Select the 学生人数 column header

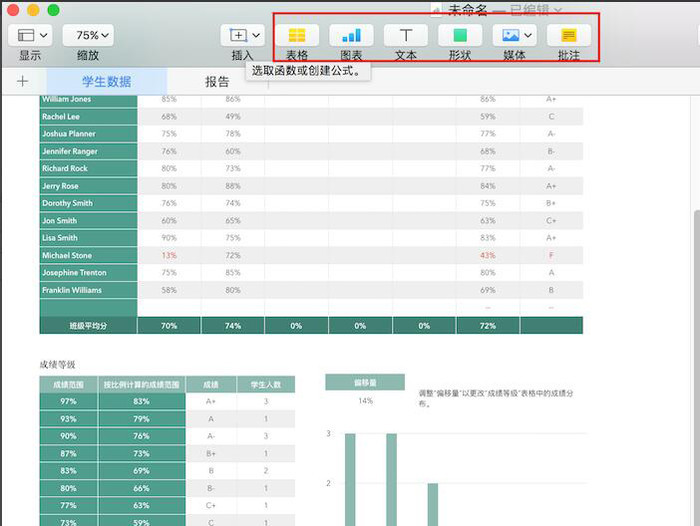click(x=266, y=384)
